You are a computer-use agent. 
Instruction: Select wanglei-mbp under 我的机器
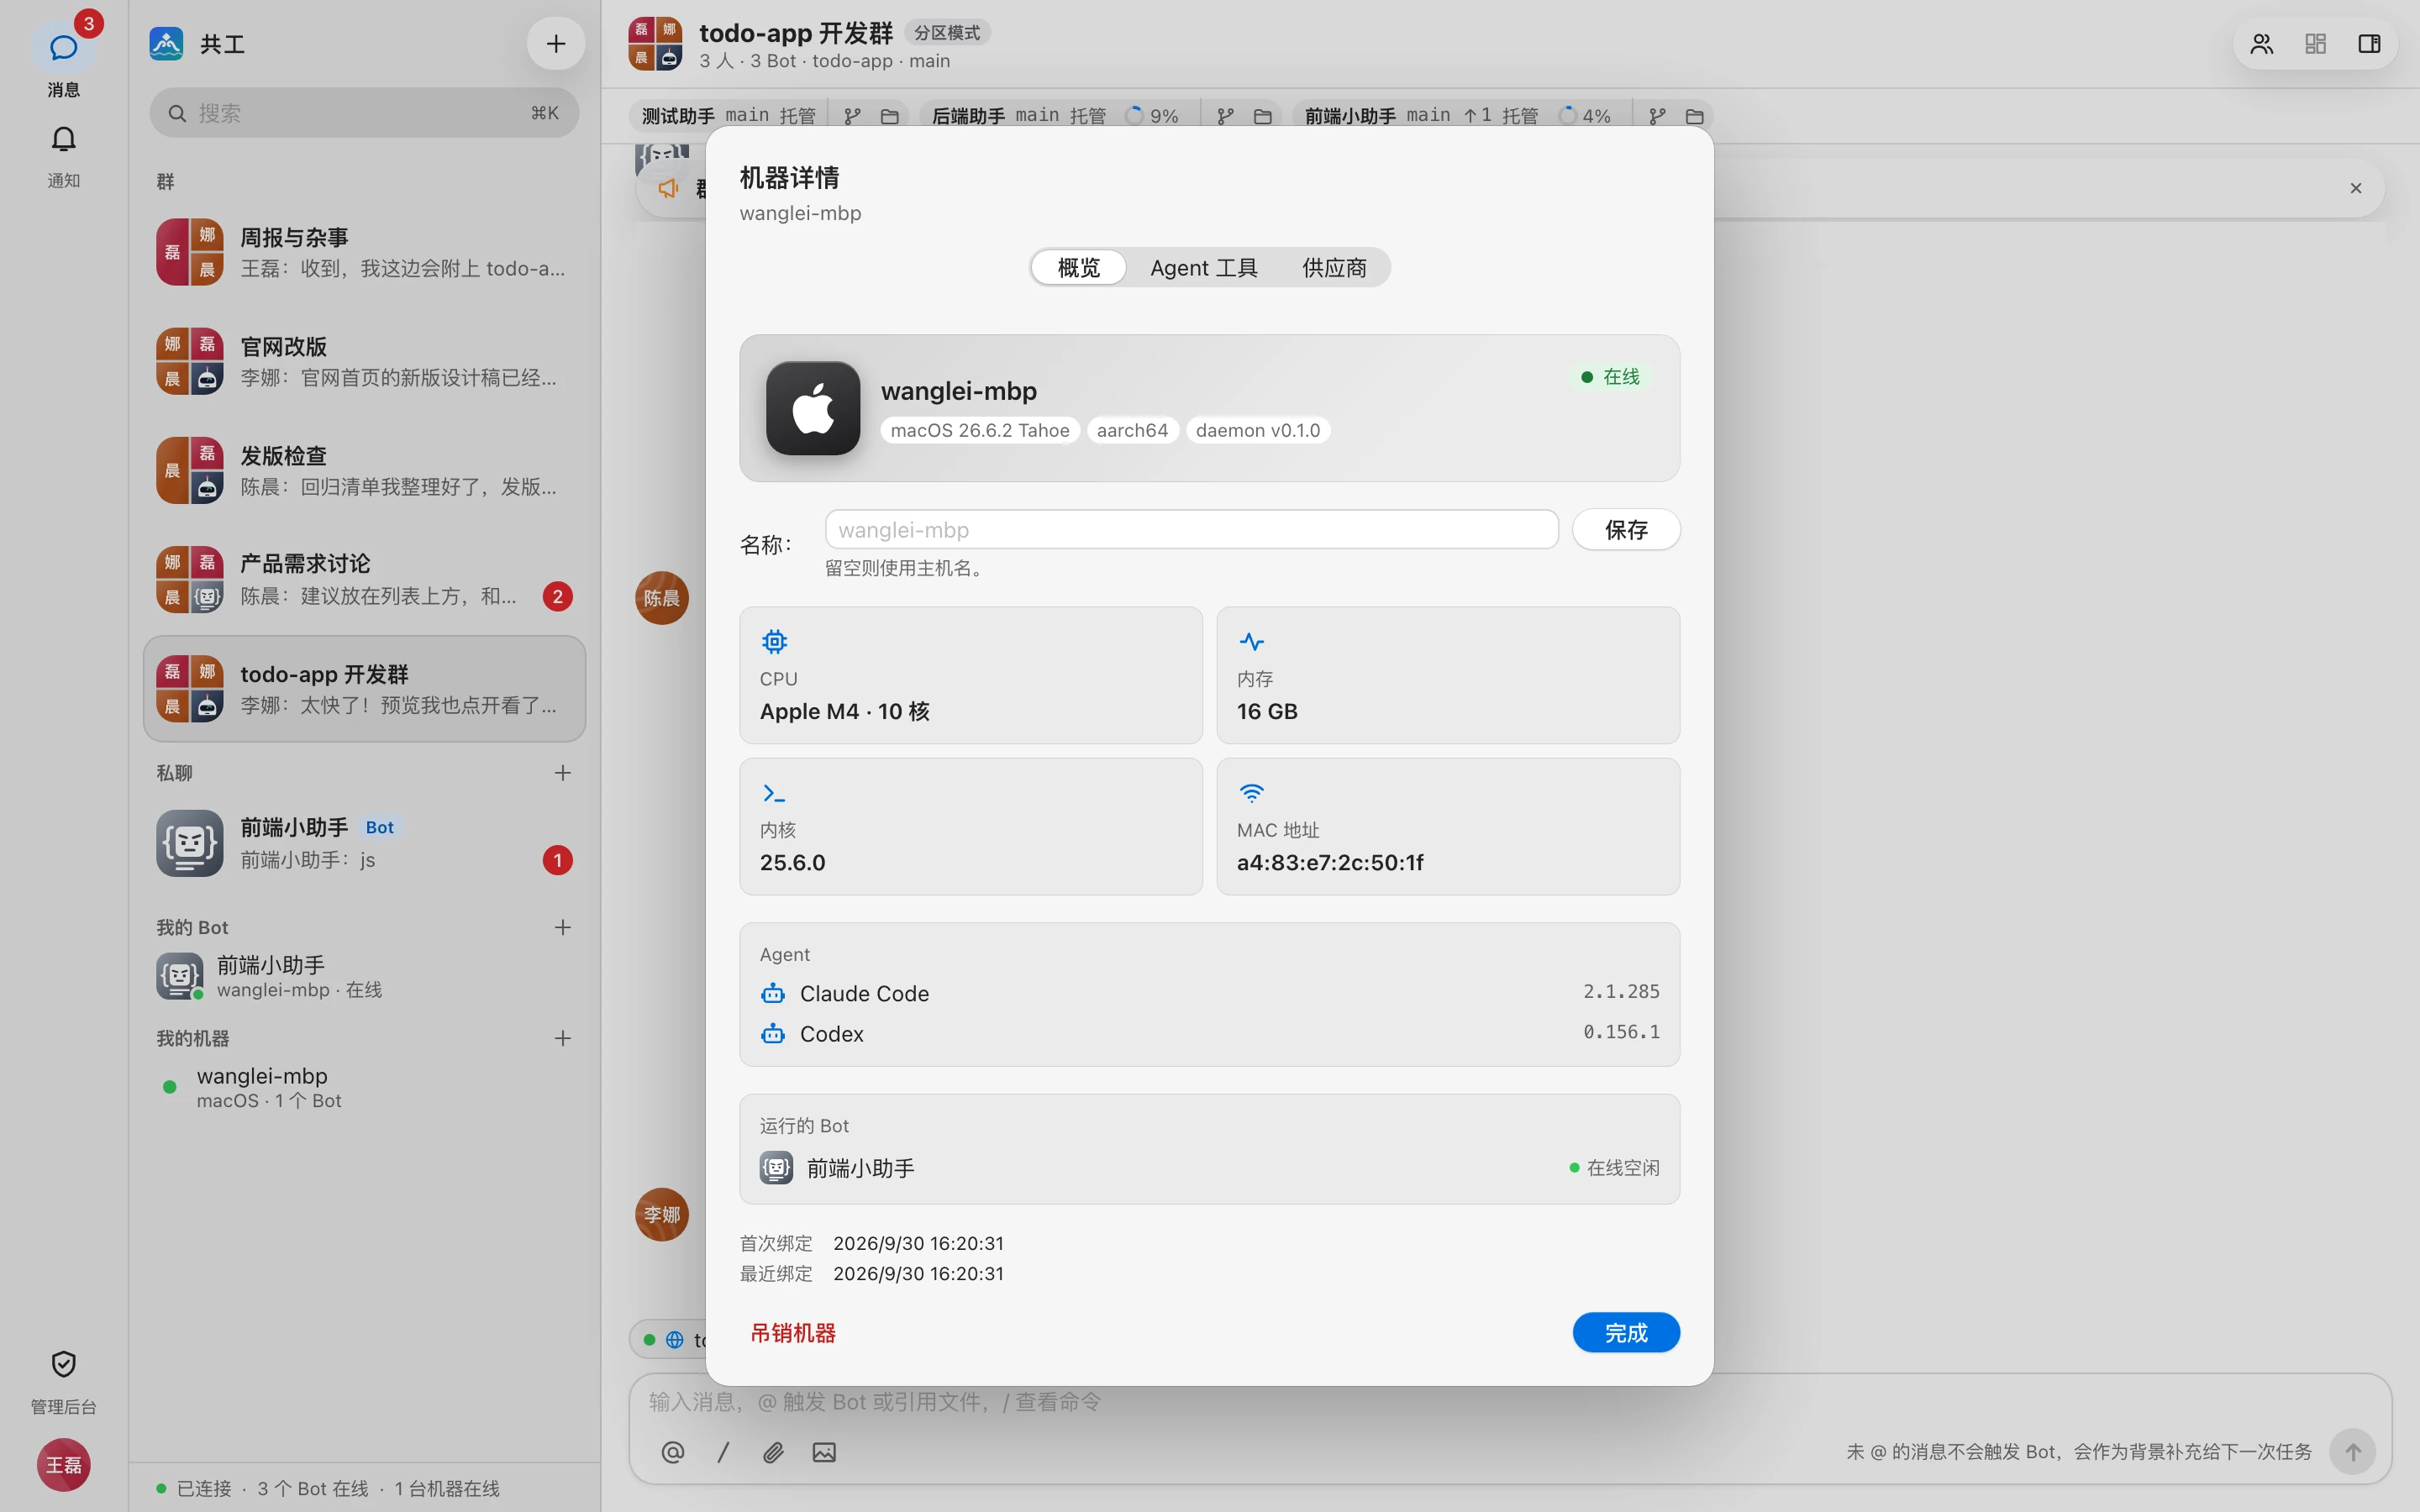point(364,1087)
